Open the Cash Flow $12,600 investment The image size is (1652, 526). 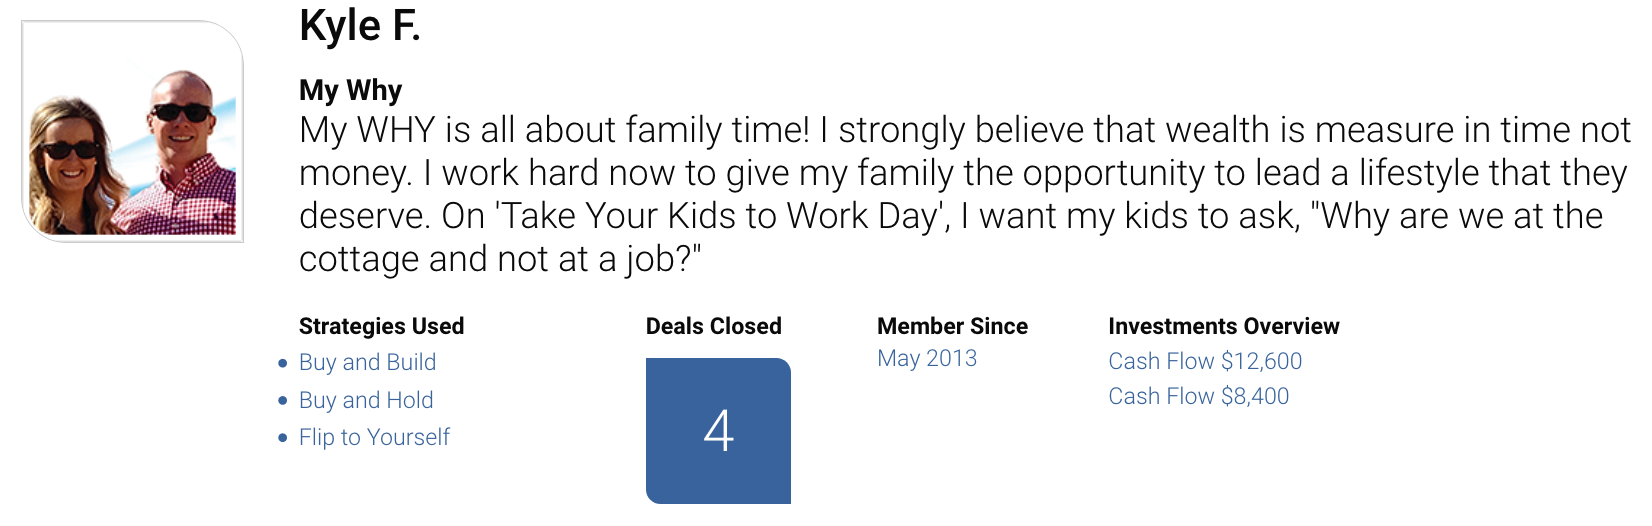[1205, 361]
